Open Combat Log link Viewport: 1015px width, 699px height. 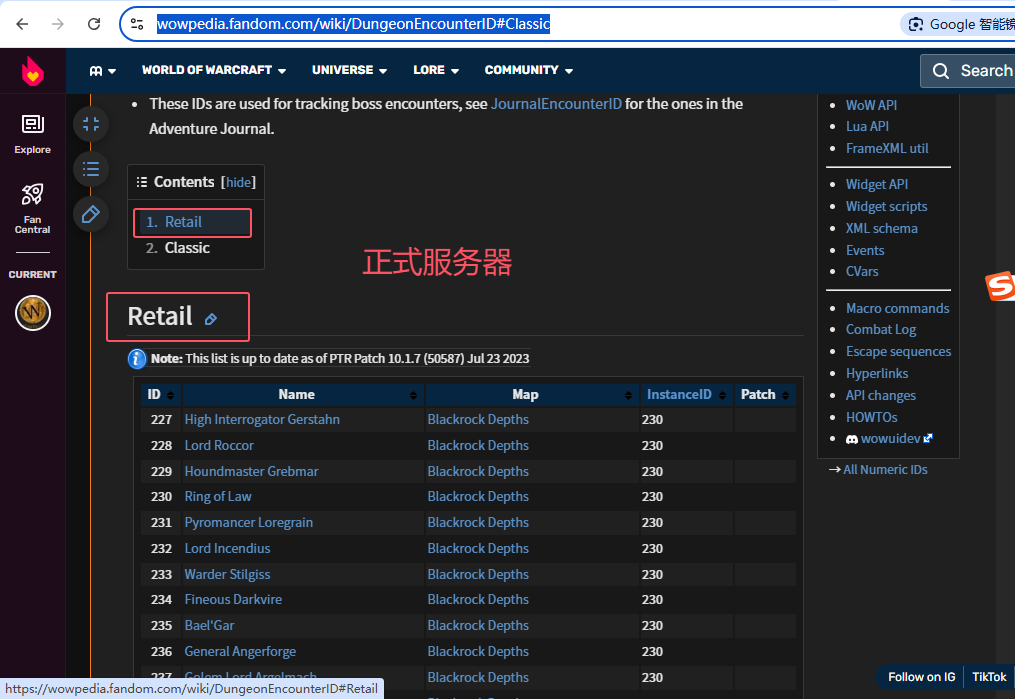[x=881, y=329]
